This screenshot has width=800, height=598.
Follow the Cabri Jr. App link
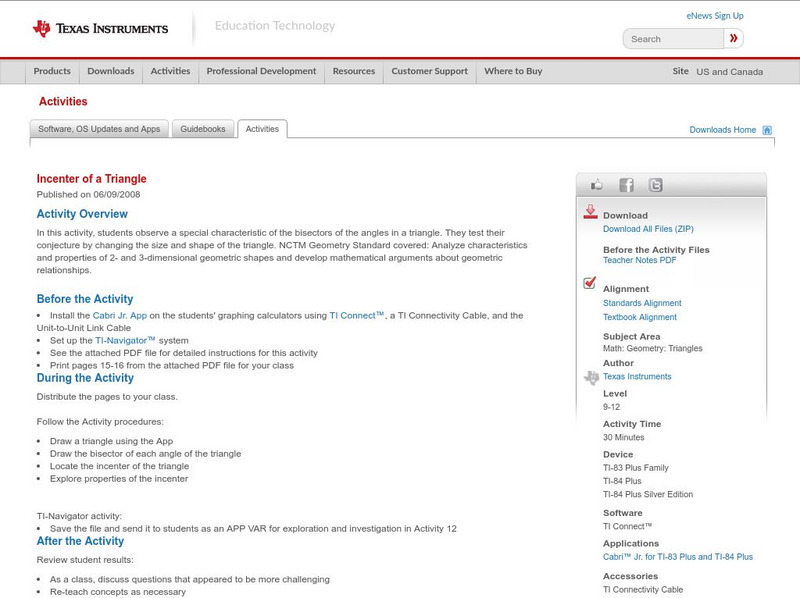tap(119, 316)
